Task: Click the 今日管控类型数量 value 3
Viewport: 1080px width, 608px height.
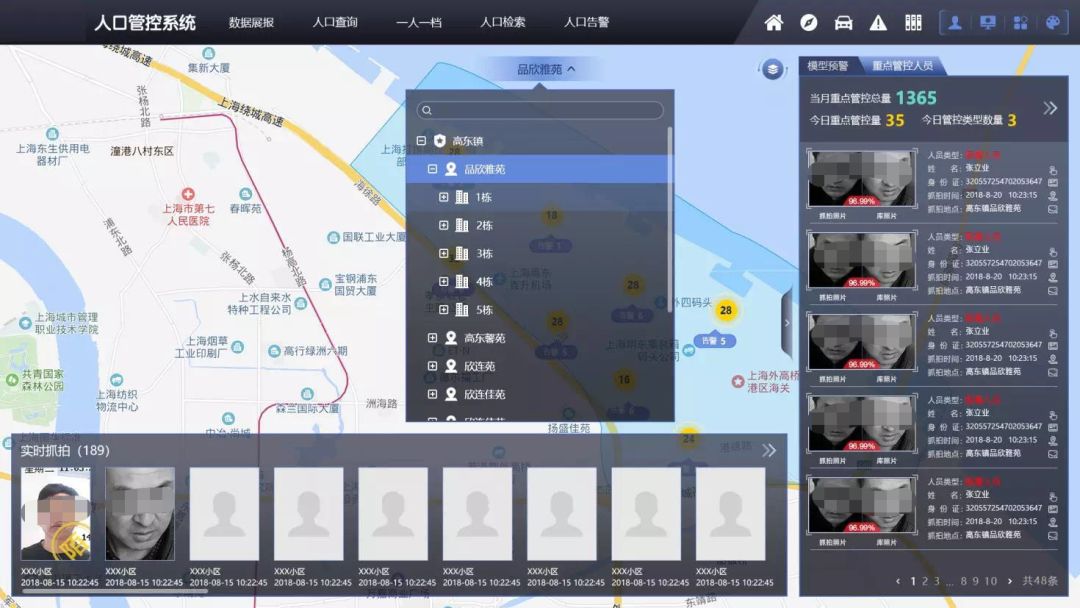Action: click(1012, 120)
